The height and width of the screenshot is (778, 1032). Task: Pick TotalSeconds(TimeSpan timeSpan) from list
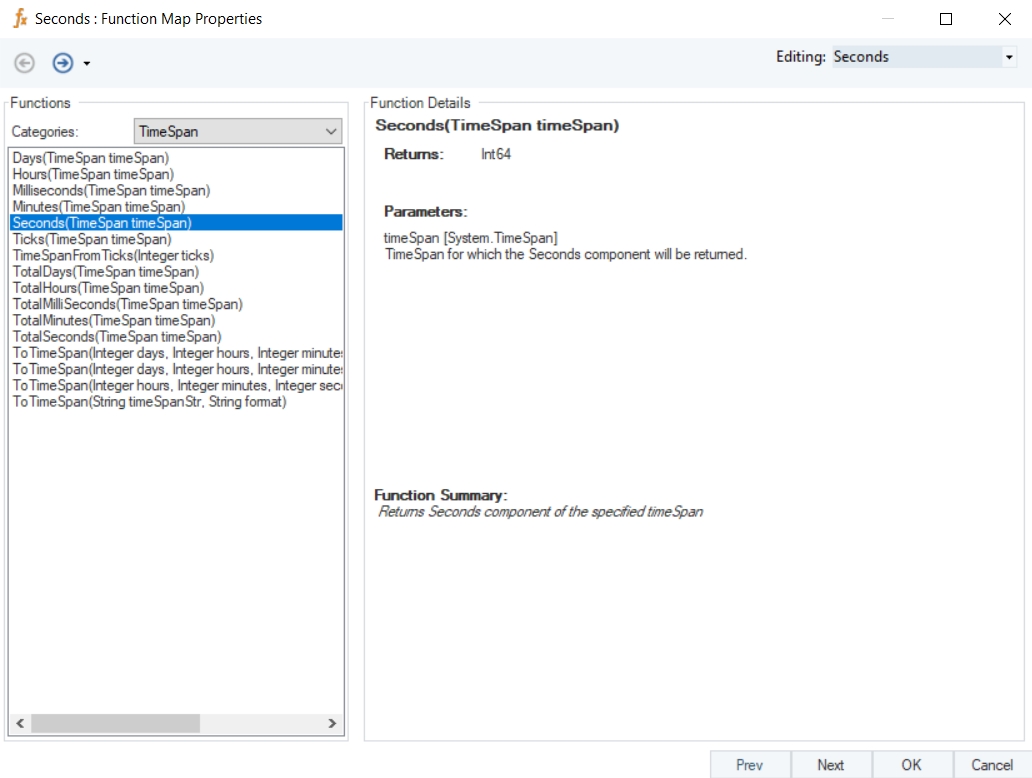pos(117,337)
